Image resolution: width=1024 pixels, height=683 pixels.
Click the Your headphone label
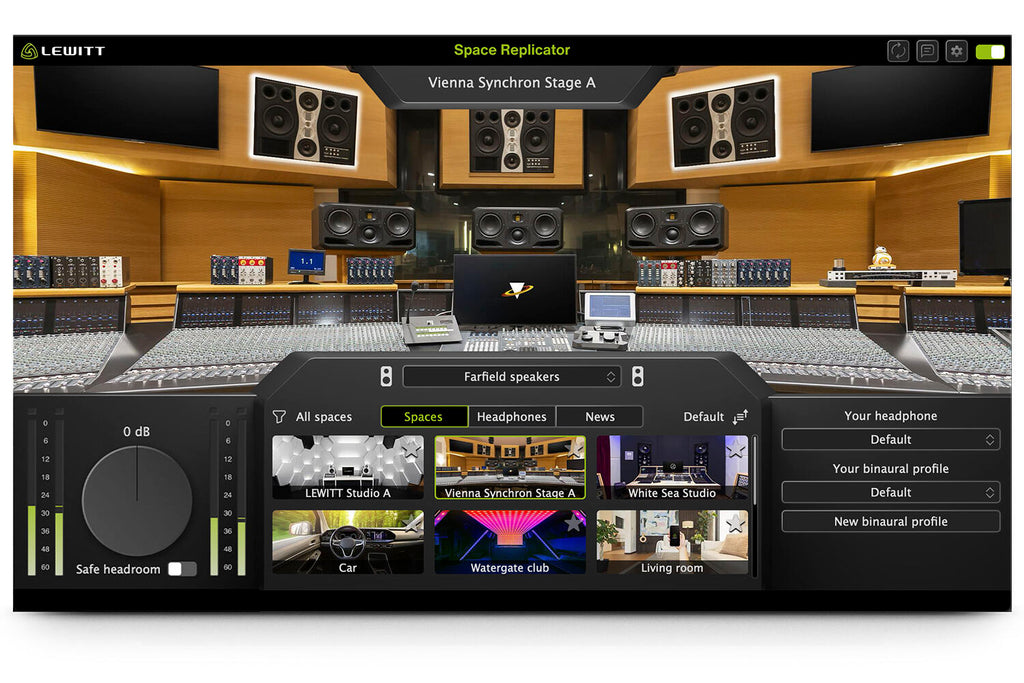(x=891, y=416)
